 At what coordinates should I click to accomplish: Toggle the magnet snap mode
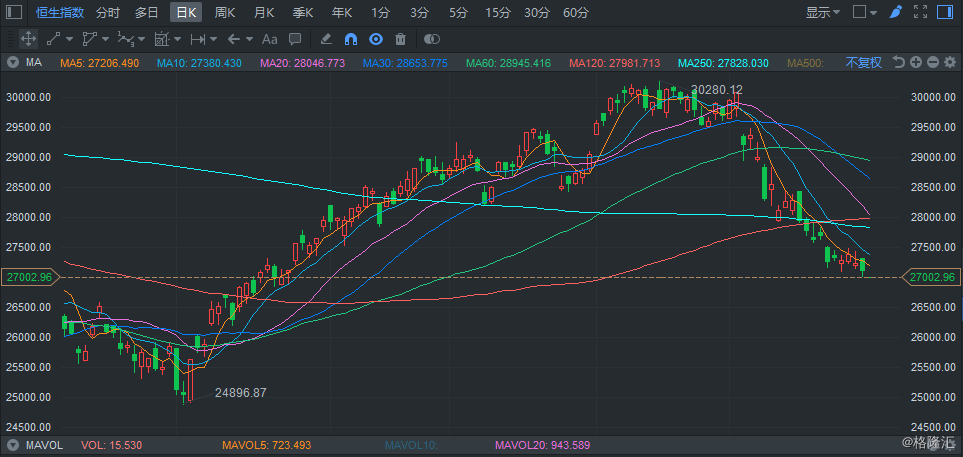click(x=351, y=39)
